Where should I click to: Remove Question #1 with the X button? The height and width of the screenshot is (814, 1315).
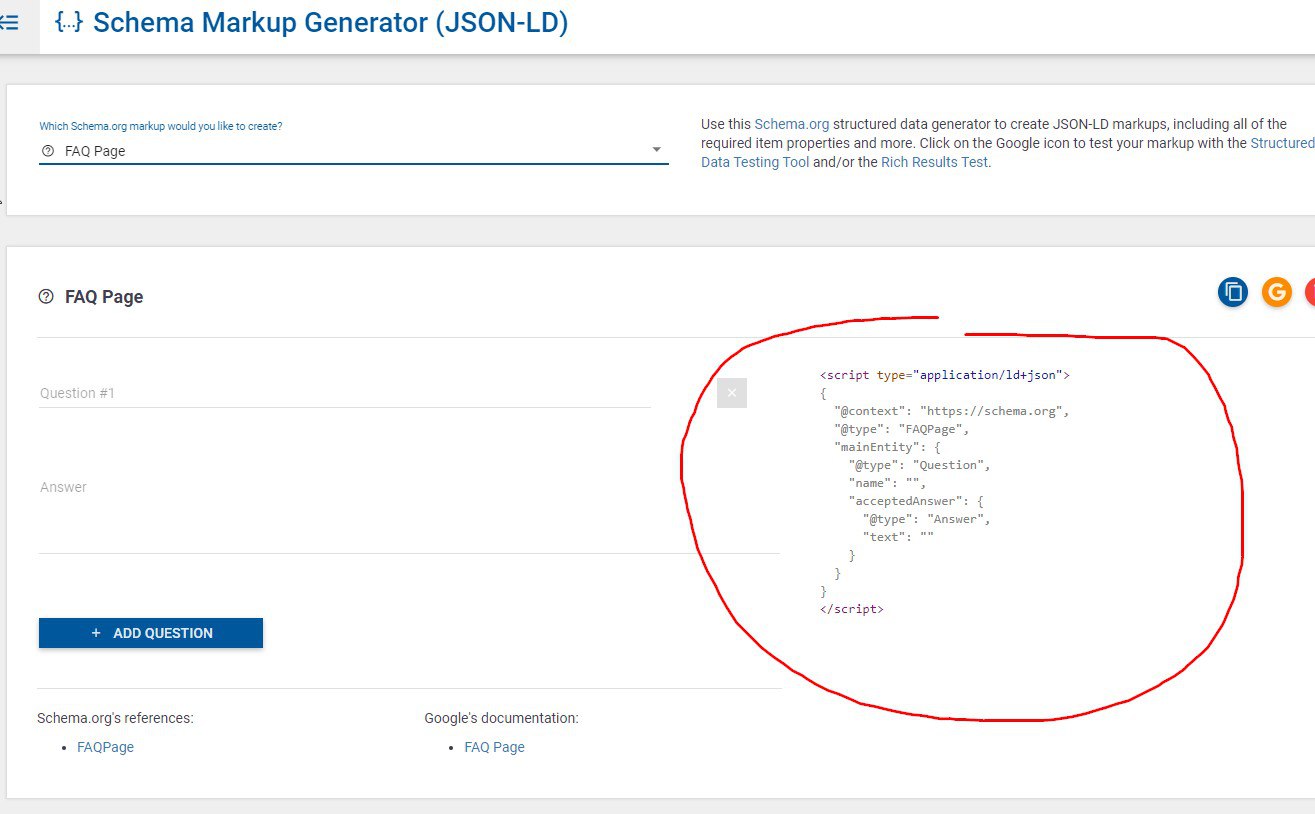(x=732, y=393)
